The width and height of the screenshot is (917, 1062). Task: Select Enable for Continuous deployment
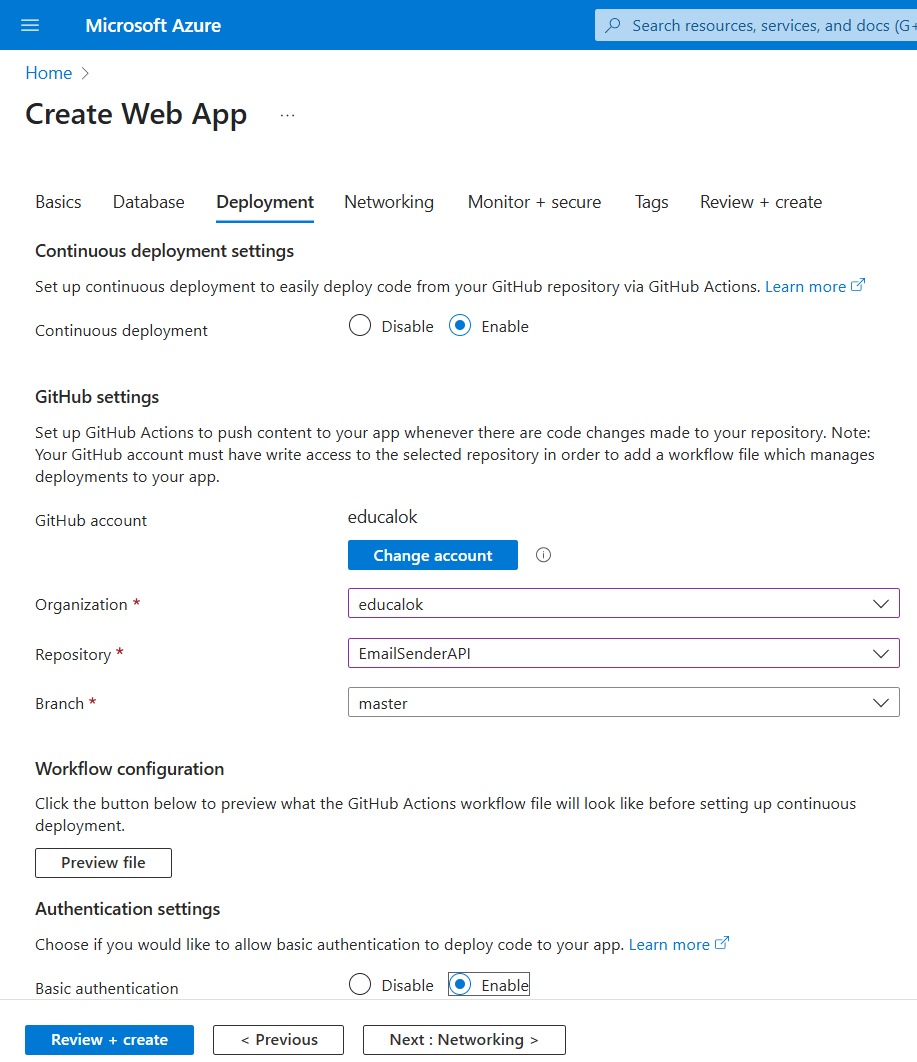[x=460, y=326]
